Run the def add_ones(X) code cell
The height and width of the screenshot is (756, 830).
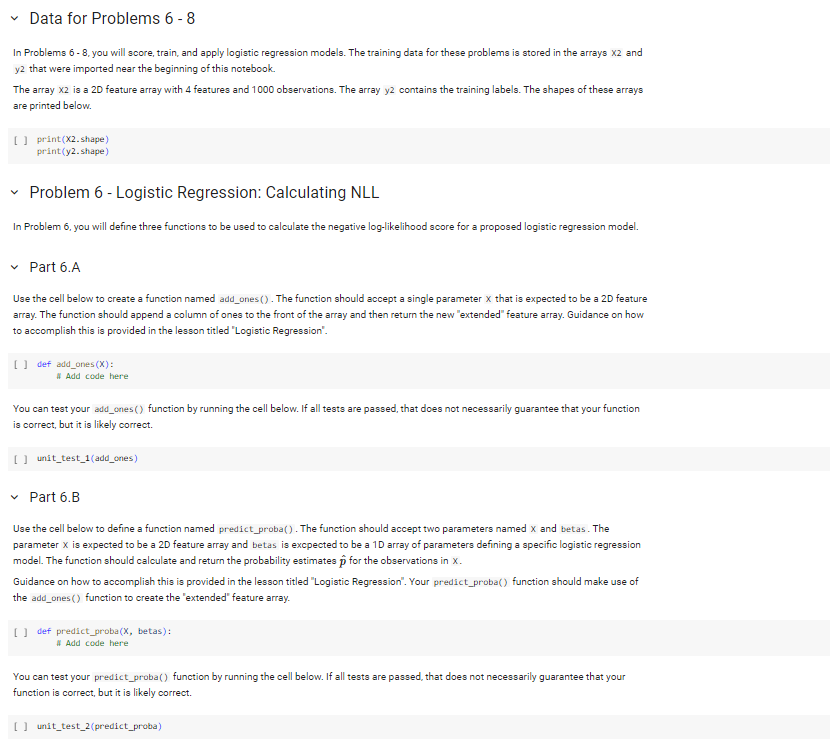pos(20,364)
